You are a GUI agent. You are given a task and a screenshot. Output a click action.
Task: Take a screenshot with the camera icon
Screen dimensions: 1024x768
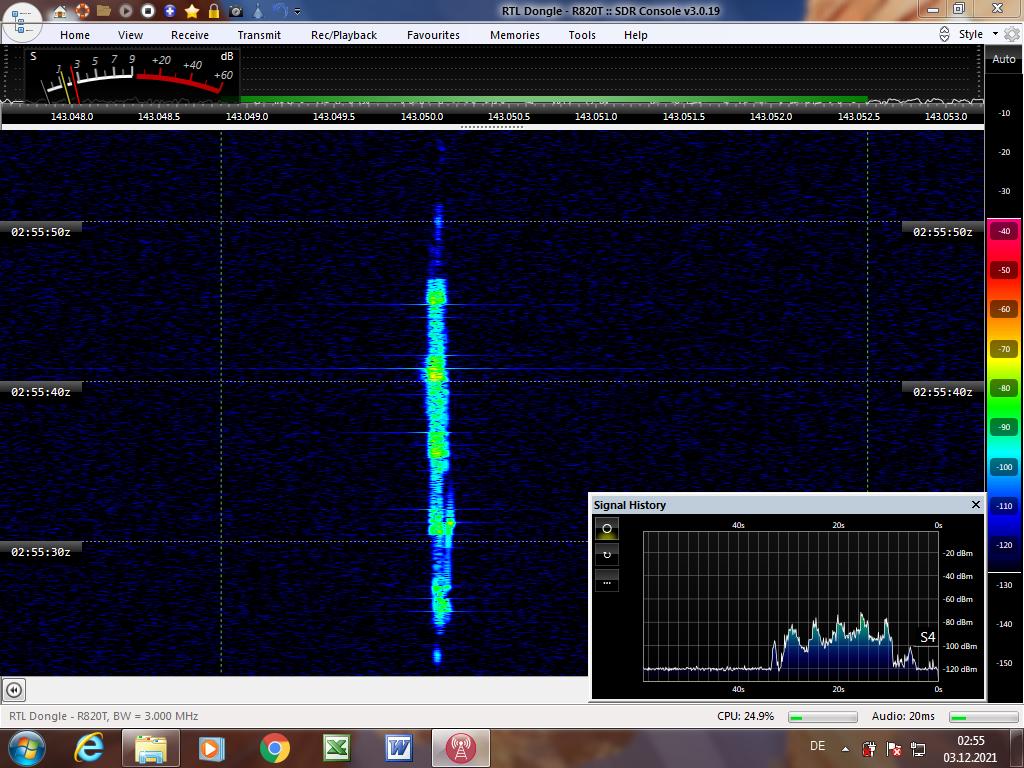(236, 11)
